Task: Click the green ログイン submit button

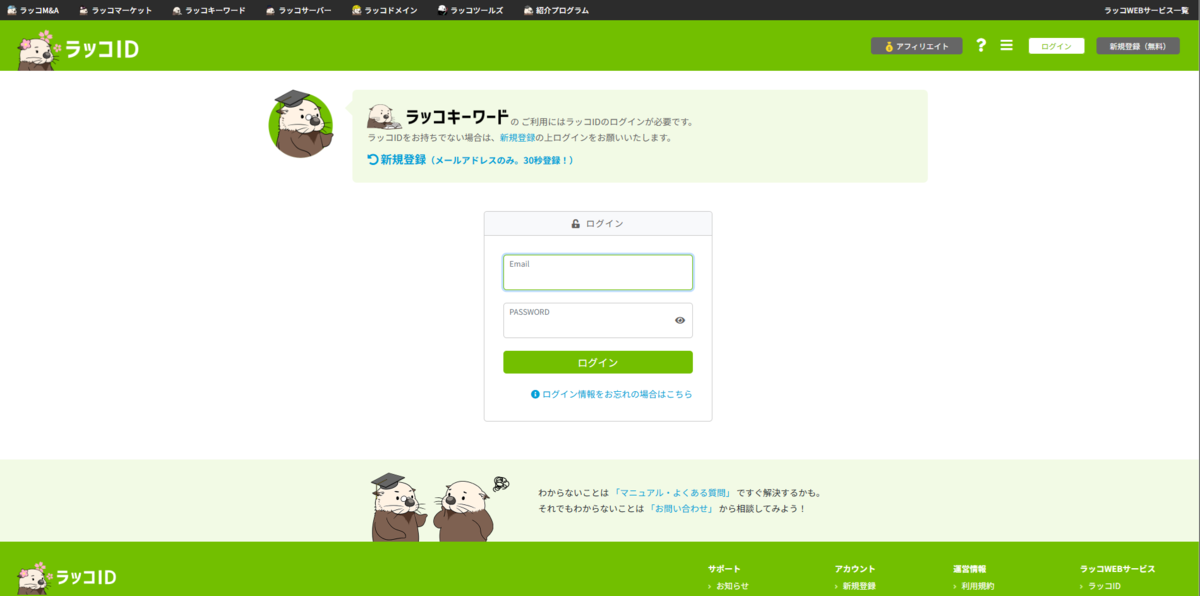Action: [x=598, y=362]
